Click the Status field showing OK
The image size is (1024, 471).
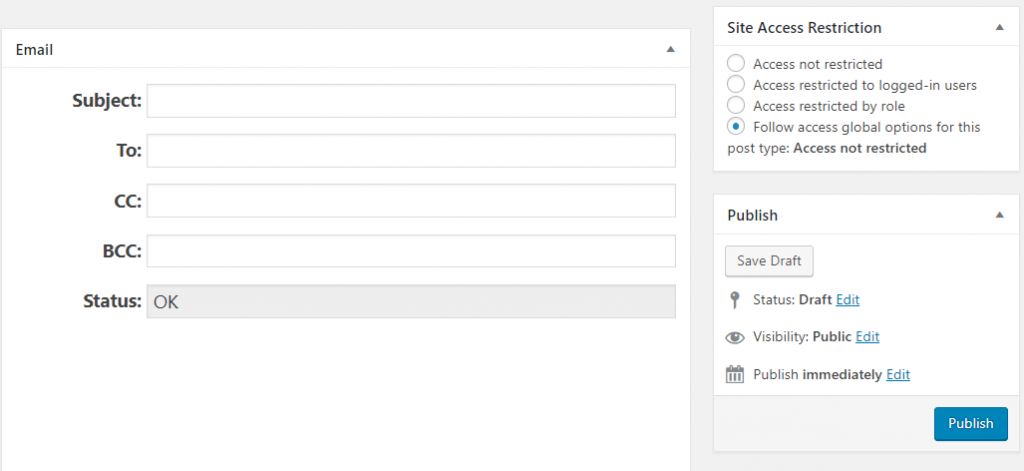411,302
